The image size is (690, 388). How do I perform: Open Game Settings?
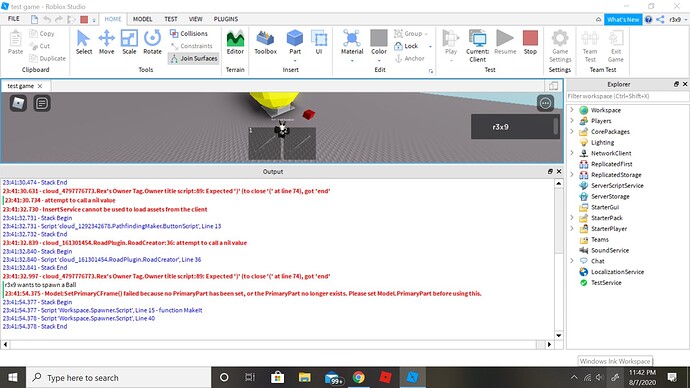[560, 46]
